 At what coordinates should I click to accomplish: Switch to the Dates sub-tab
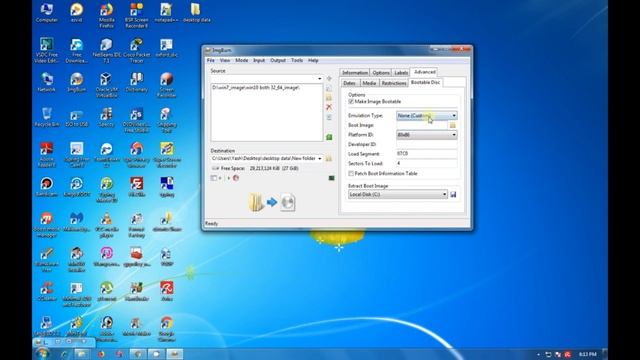(349, 83)
